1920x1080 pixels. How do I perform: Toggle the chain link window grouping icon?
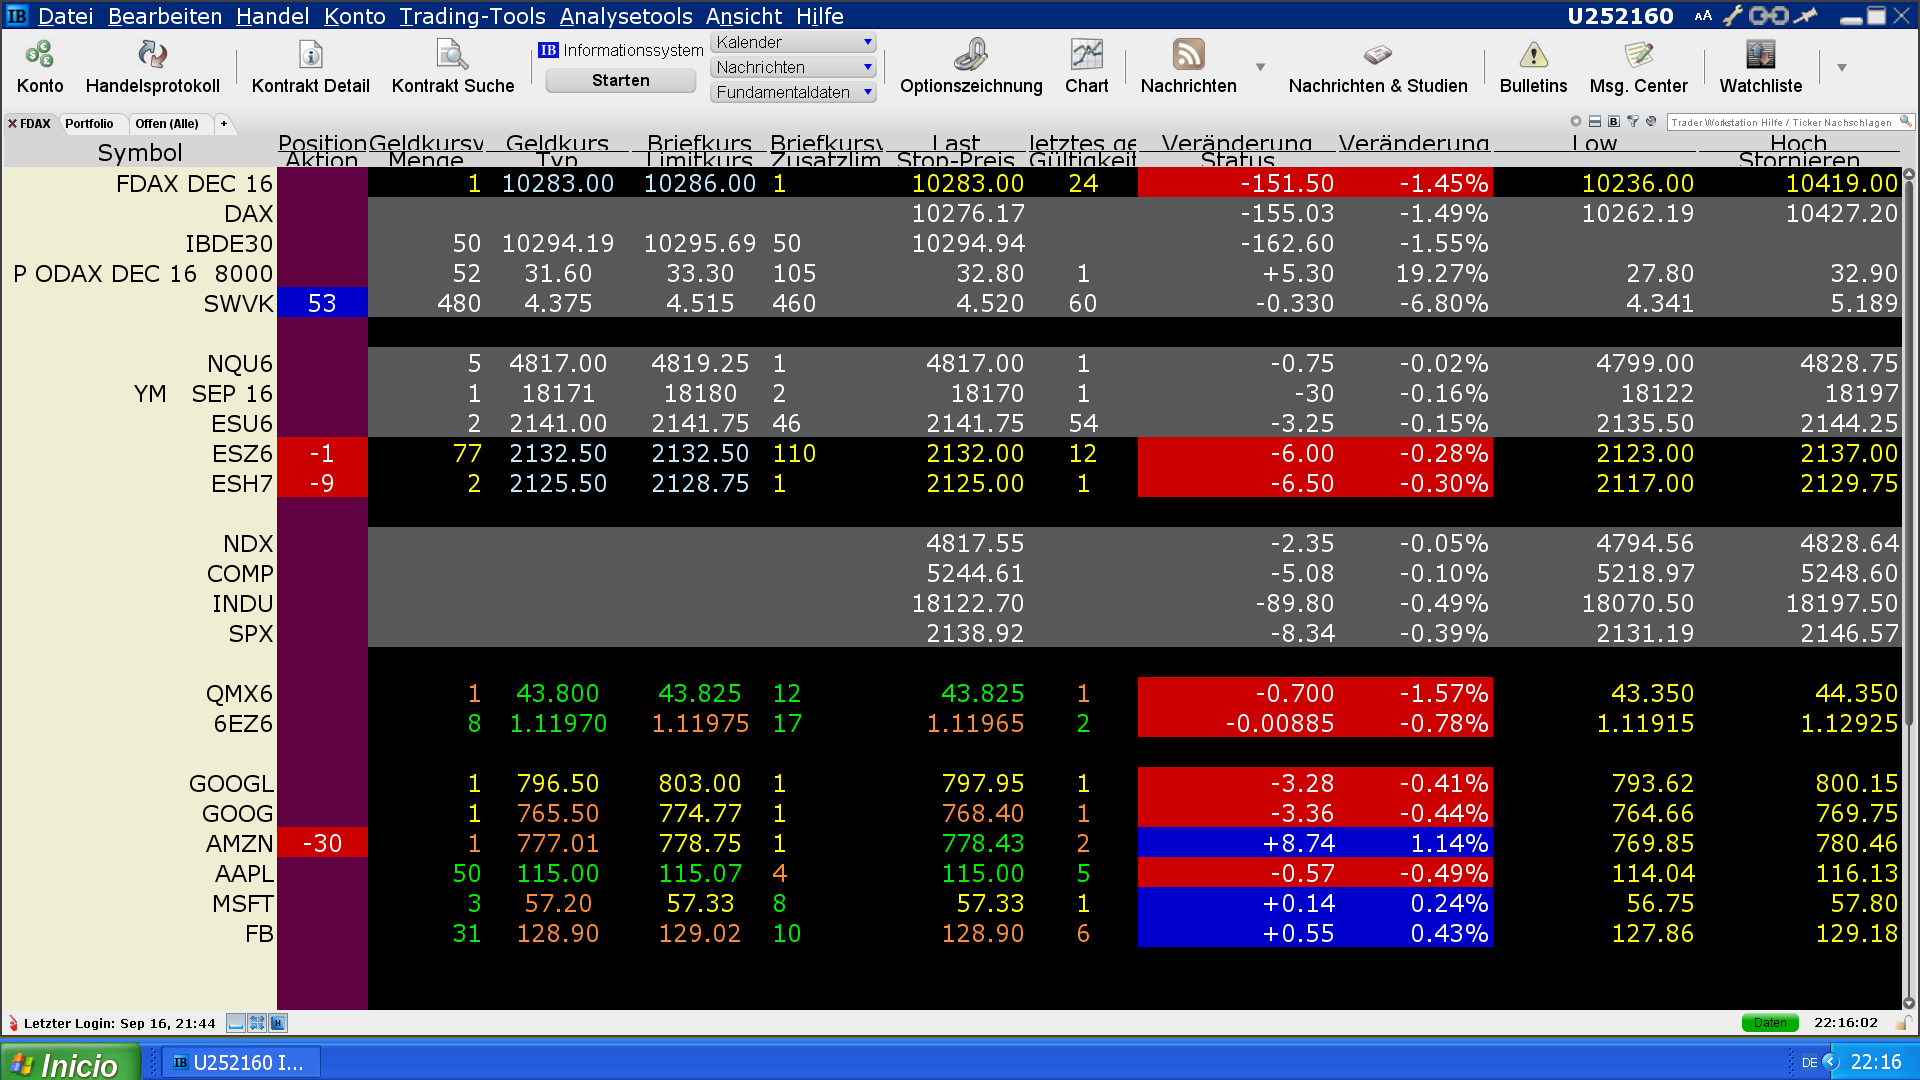pos(1768,15)
